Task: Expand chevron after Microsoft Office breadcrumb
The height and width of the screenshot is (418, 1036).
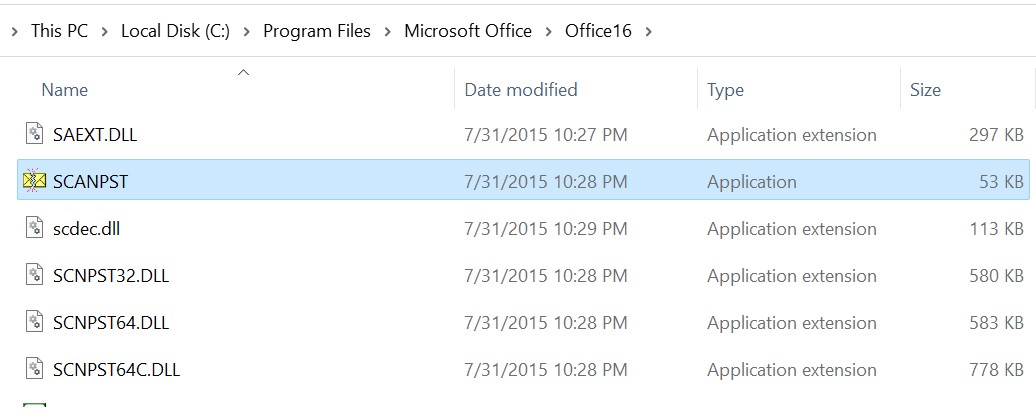Action: [x=548, y=32]
